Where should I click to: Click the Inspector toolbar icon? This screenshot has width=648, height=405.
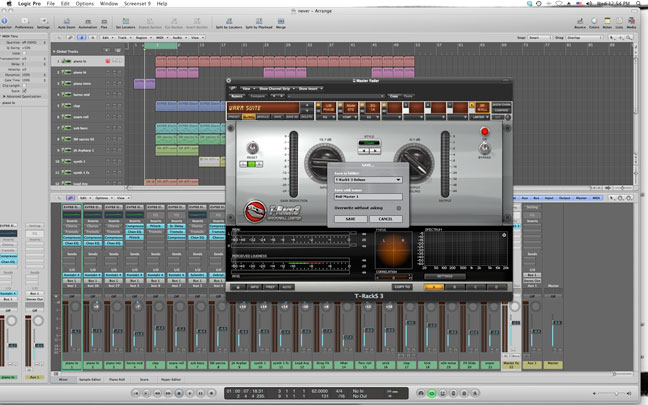(5, 22)
